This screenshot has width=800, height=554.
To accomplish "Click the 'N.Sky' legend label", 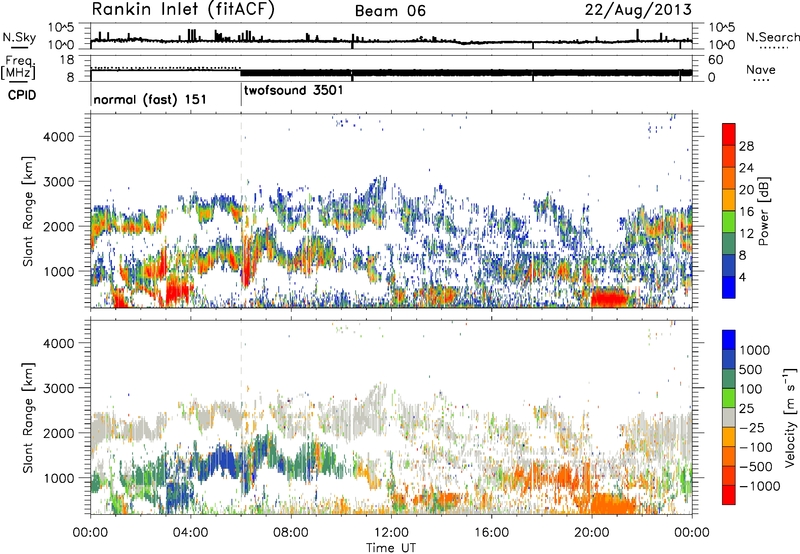I will 19,37.
